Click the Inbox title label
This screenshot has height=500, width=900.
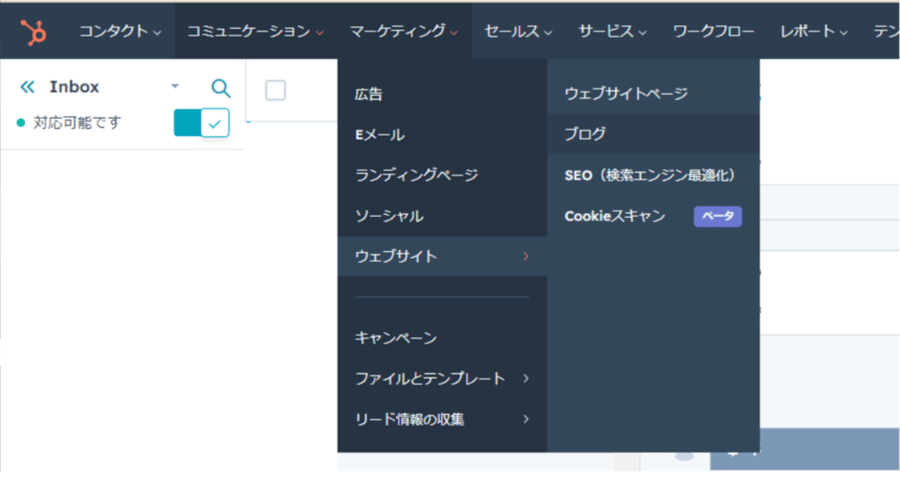[x=74, y=87]
